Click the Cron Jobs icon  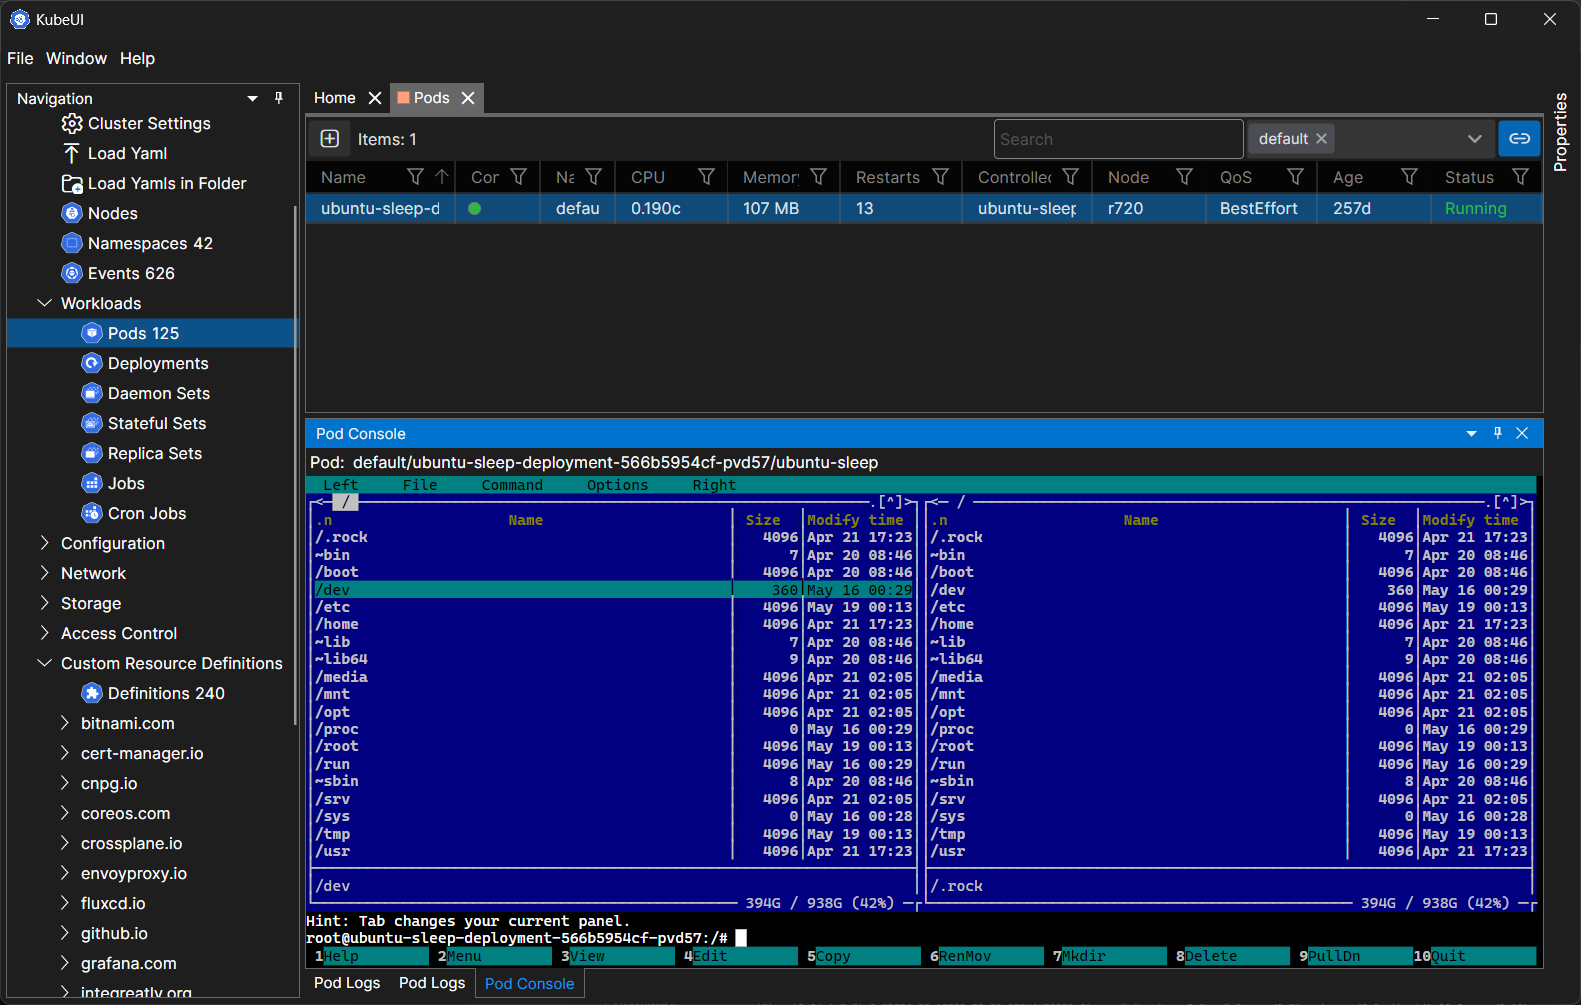pos(92,513)
